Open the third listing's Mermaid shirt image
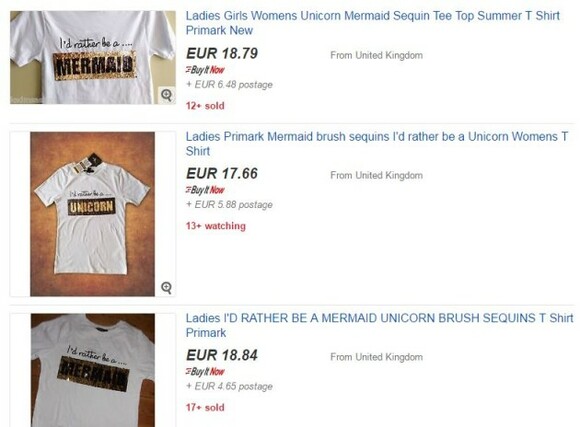This screenshot has width=580, height=427. 92,370
